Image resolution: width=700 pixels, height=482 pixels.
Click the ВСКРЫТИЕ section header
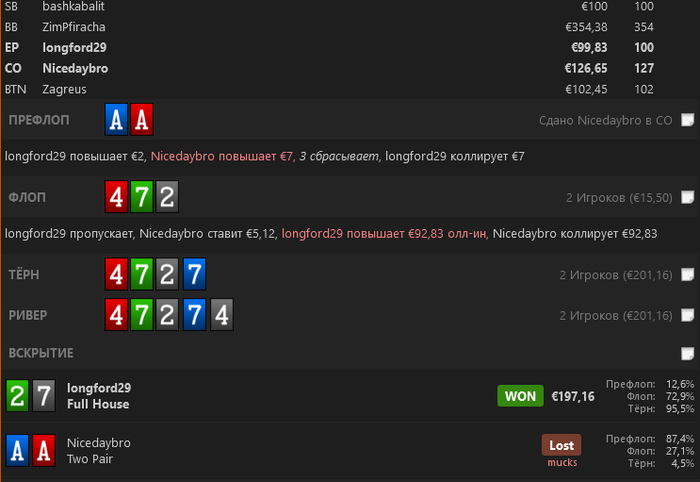point(41,353)
